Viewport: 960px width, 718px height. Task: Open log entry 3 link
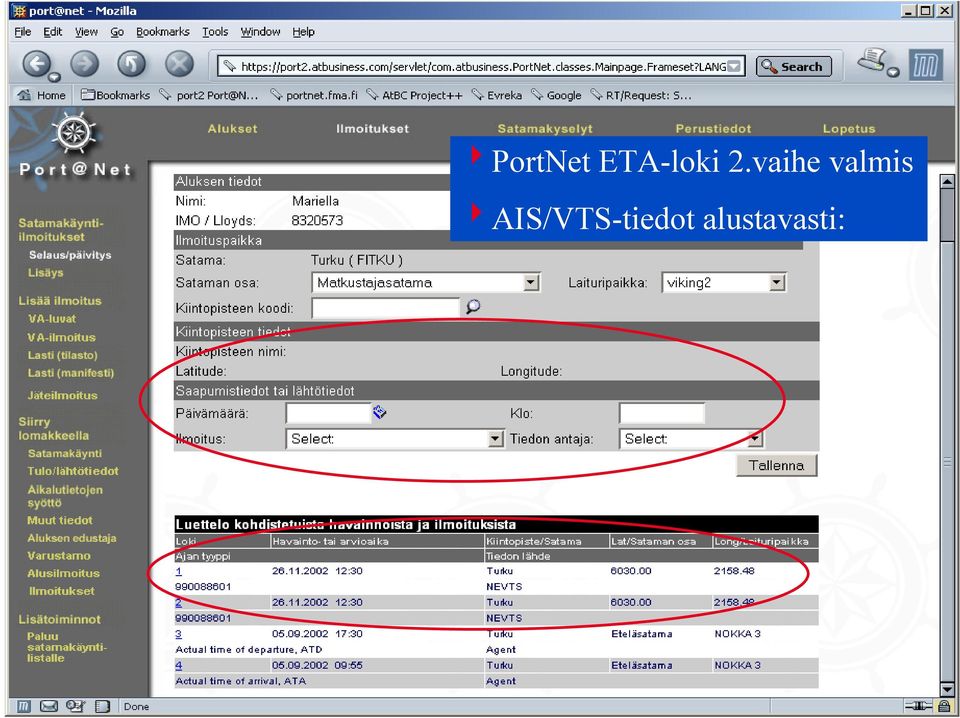(x=178, y=634)
